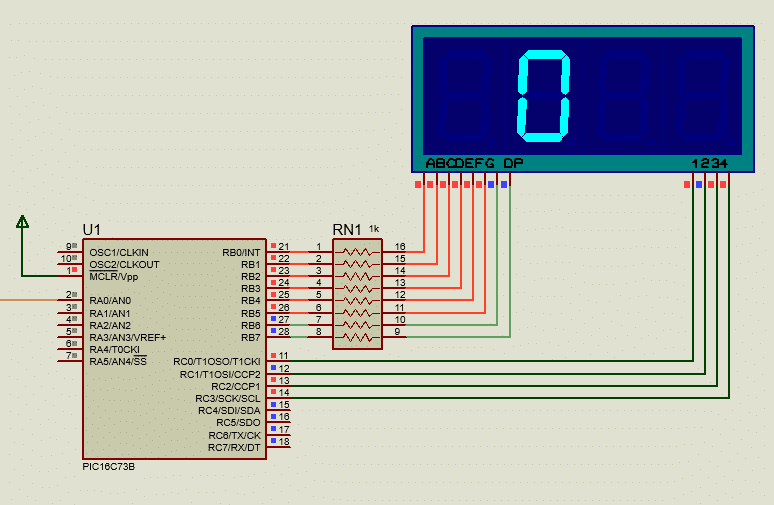Click pin number 26 on U1

click(x=283, y=307)
